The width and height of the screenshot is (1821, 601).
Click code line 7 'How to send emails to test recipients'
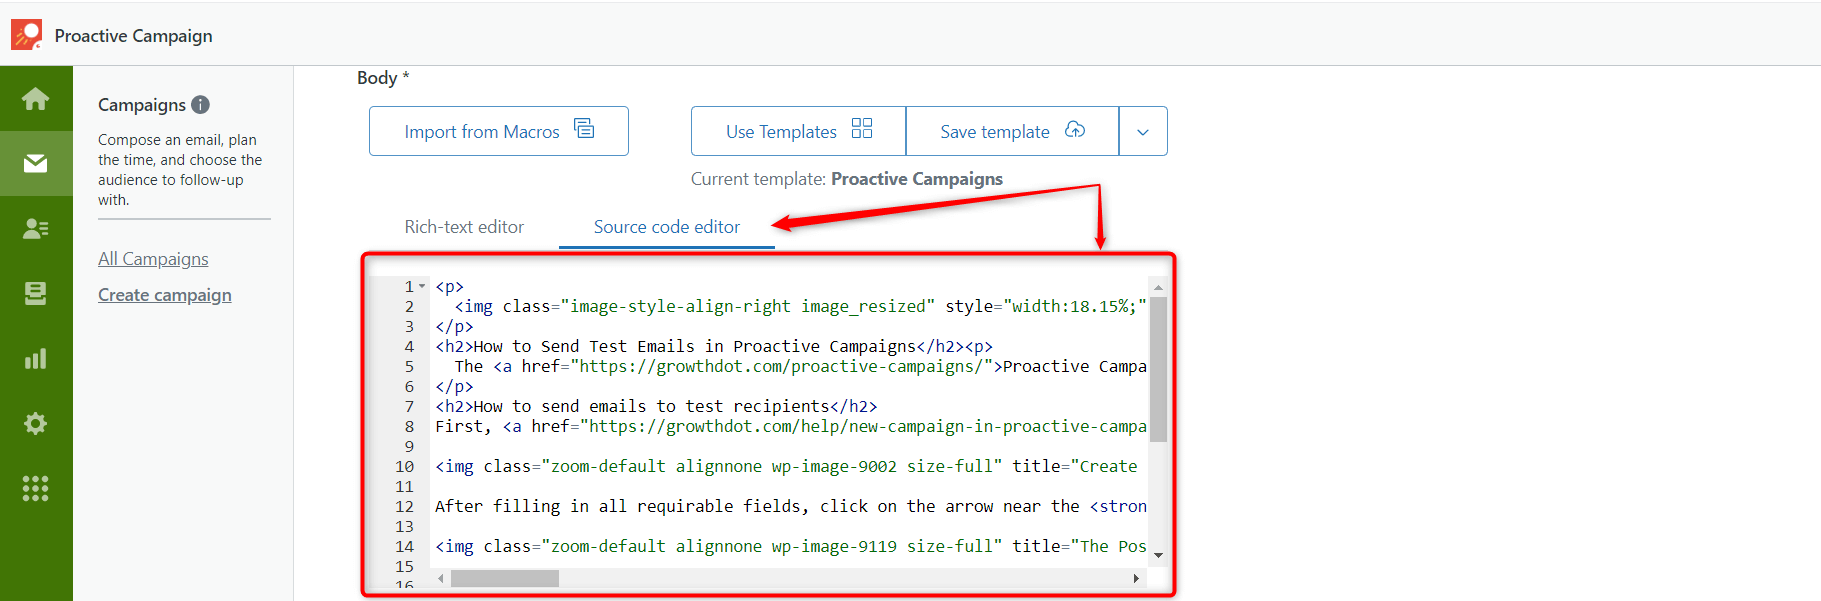(x=656, y=407)
